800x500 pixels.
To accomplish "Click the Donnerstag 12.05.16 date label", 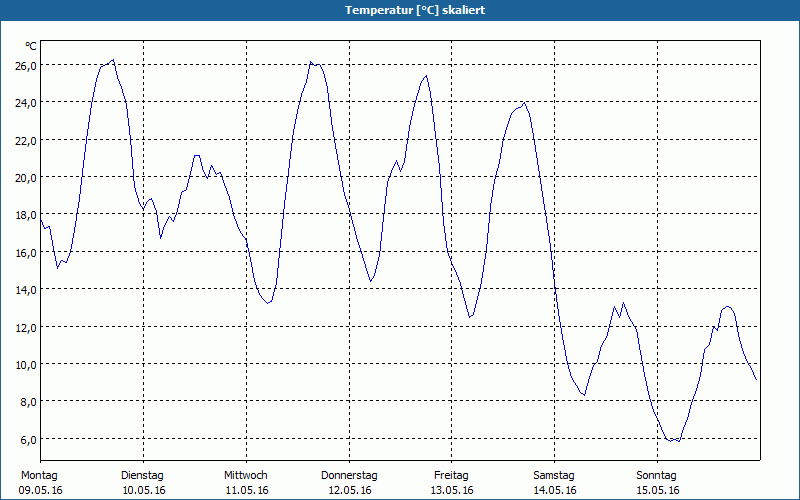I will tap(349, 483).
